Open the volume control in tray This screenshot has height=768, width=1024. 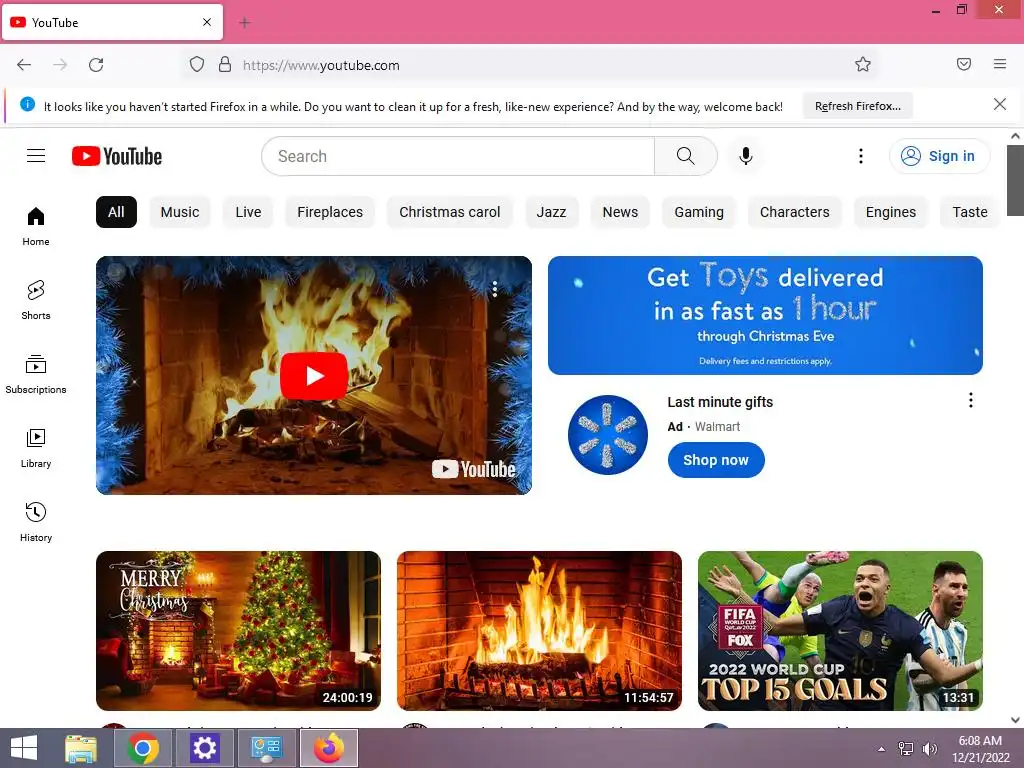(929, 749)
